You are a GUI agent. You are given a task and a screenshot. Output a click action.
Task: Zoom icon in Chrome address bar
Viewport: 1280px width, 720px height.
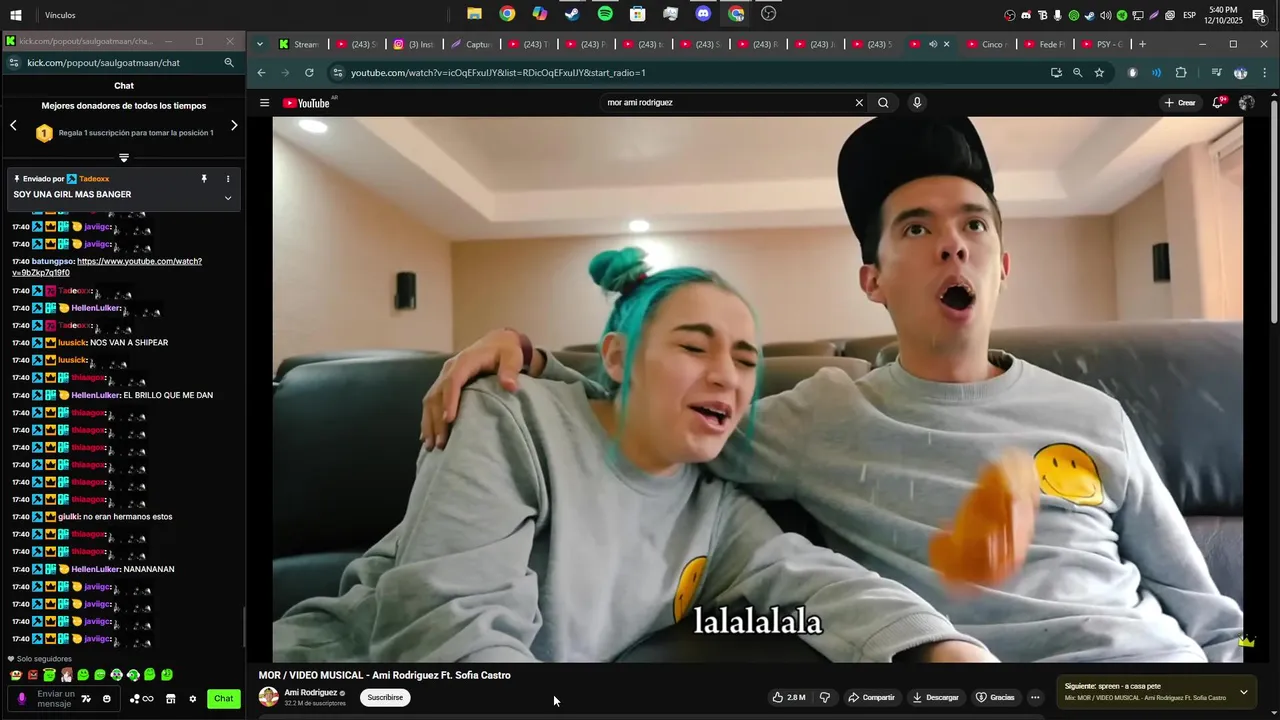(1077, 73)
